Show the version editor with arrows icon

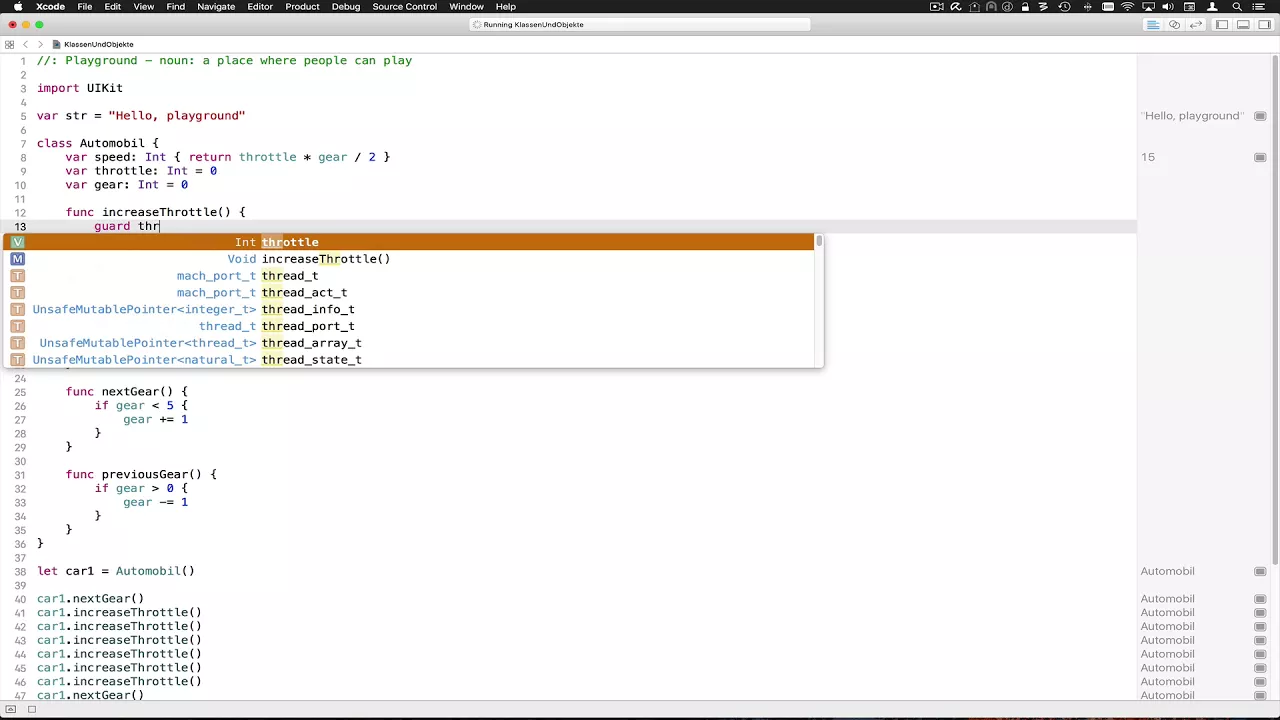(x=1196, y=24)
